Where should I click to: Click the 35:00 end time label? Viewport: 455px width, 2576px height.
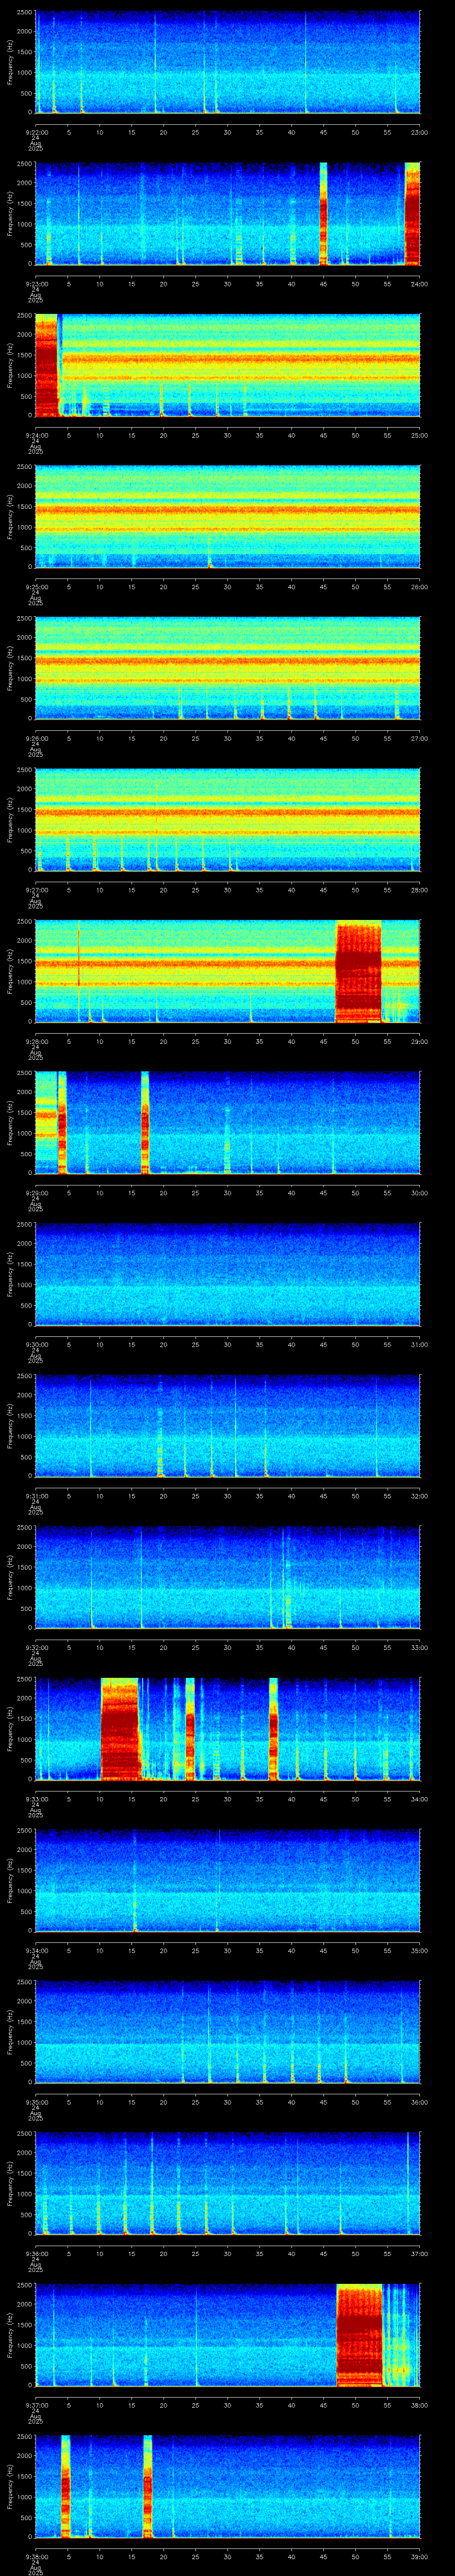[x=419, y=1950]
